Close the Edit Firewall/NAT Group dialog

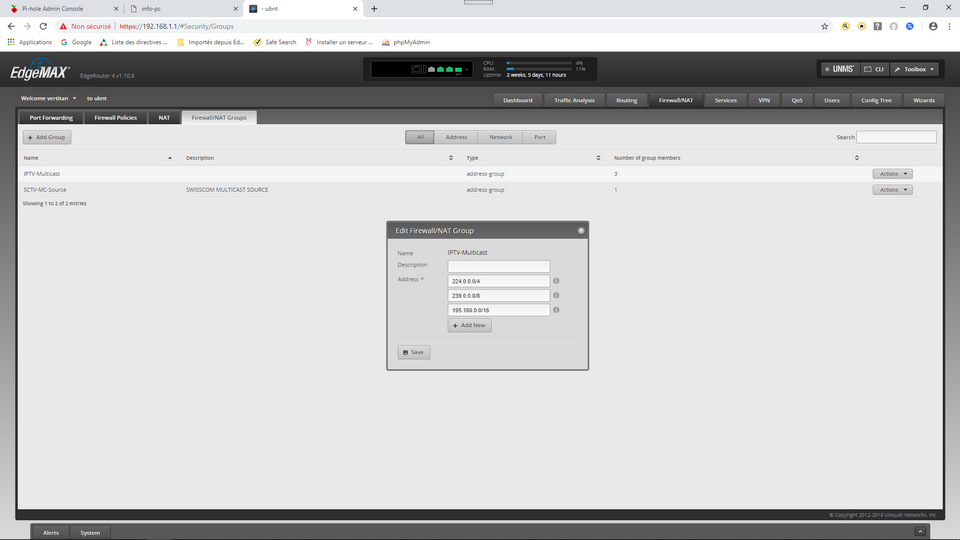pos(581,230)
